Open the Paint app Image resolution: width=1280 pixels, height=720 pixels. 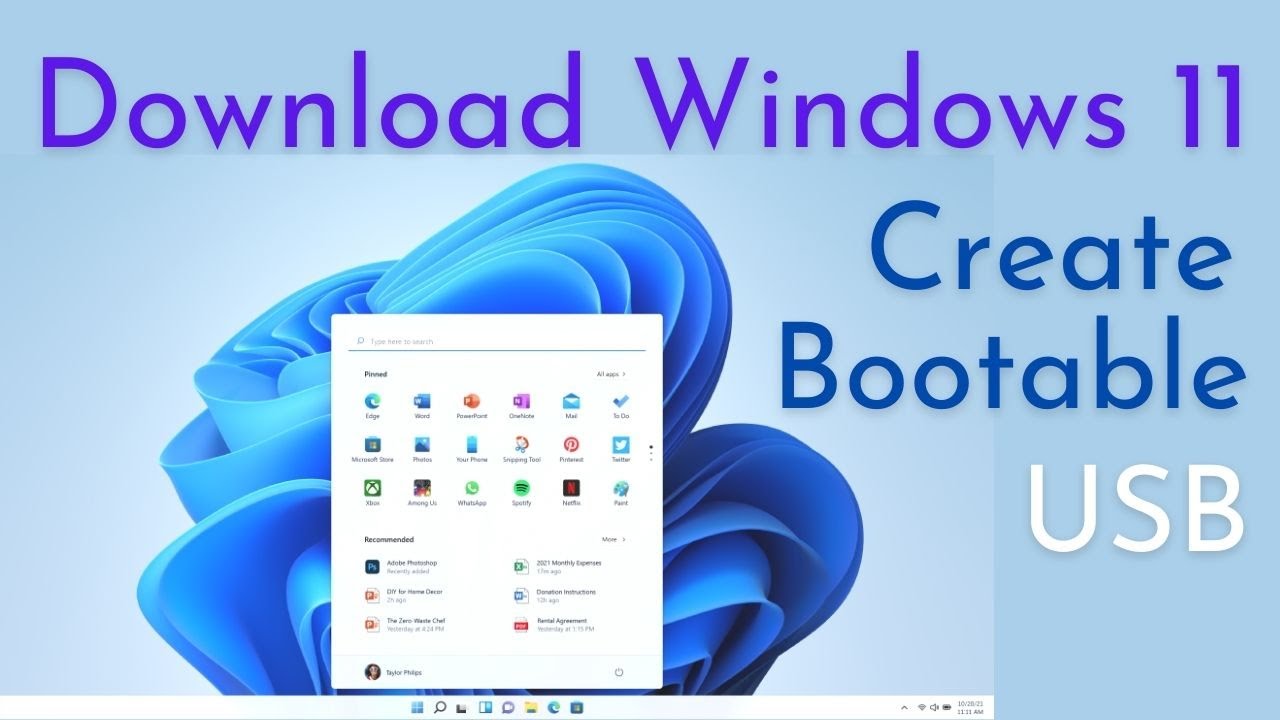[621, 493]
